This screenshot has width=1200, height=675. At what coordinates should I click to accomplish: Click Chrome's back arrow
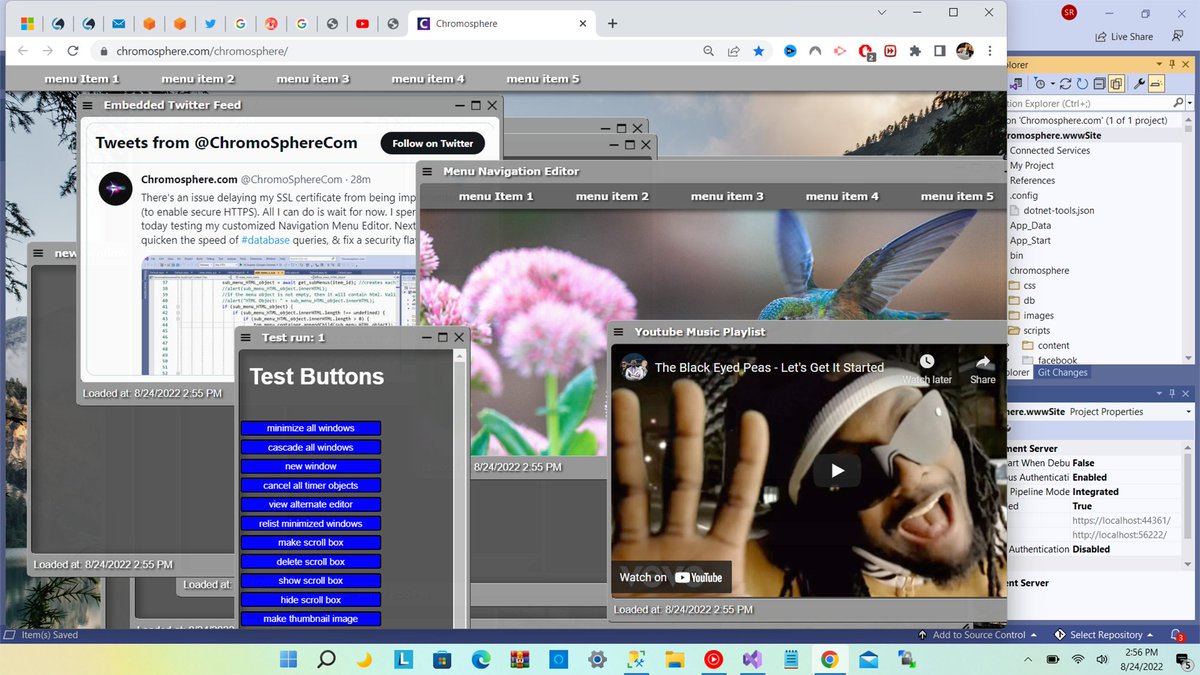[x=23, y=51]
